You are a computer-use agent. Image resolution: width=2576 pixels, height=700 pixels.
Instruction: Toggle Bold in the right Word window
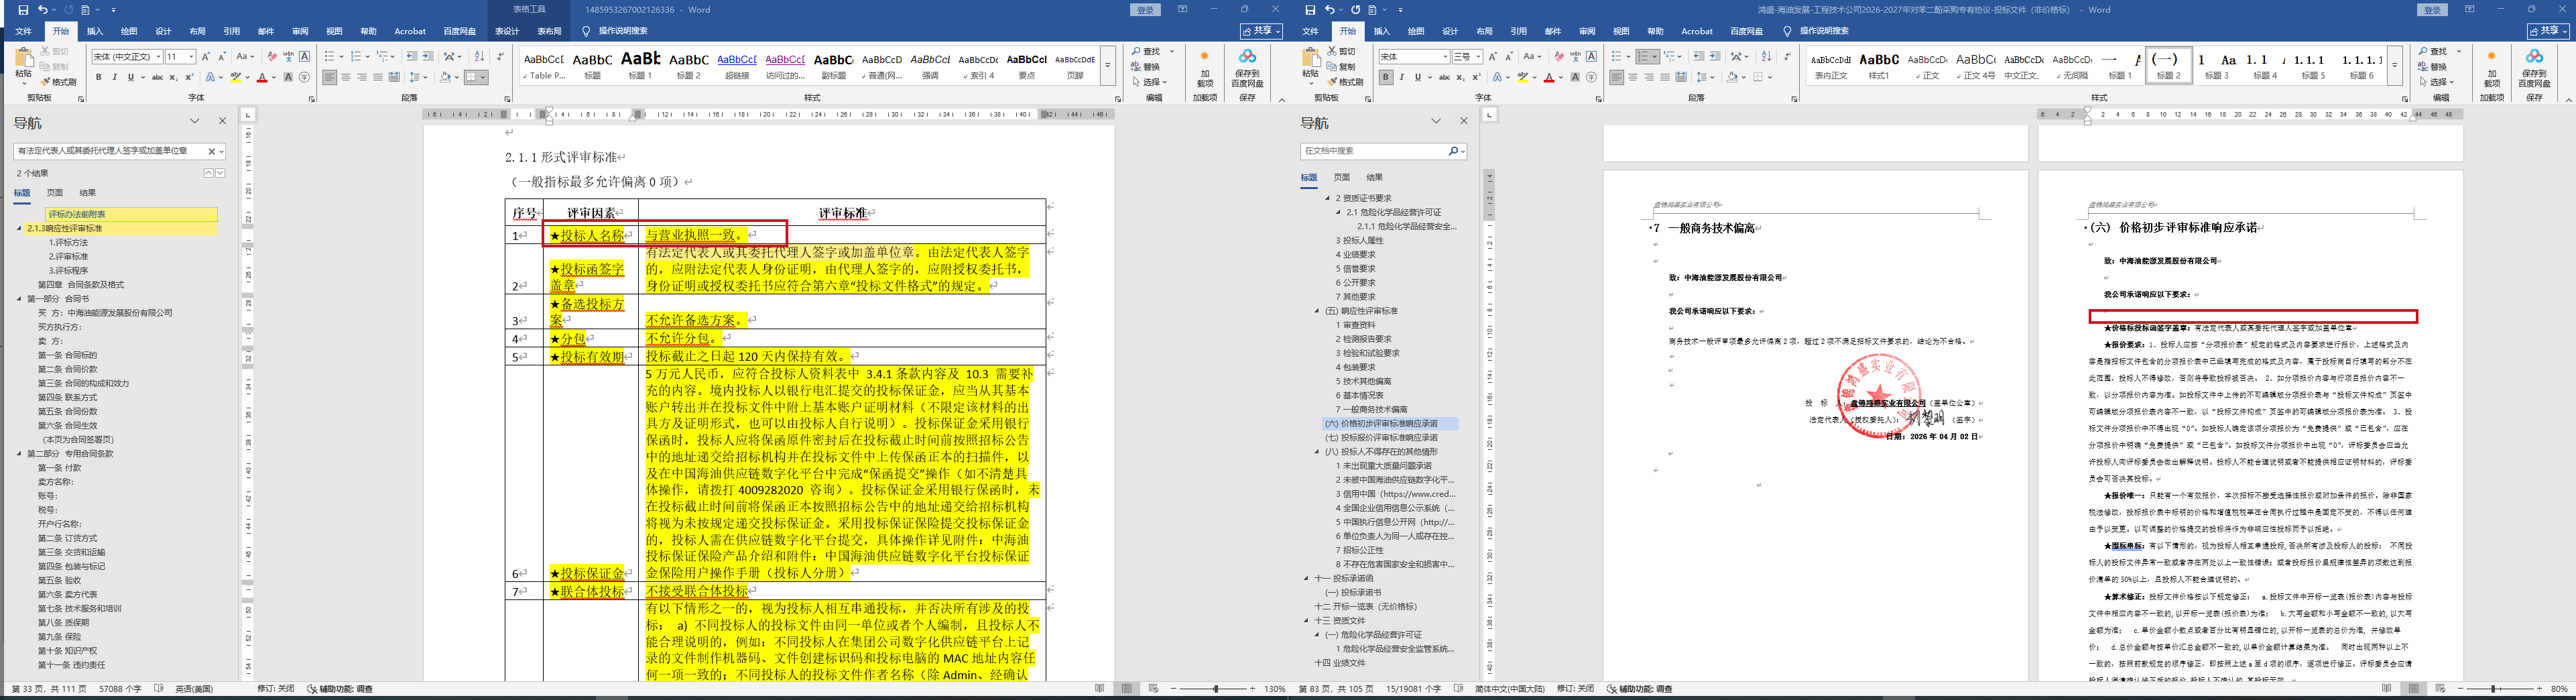pyautogui.click(x=1385, y=77)
